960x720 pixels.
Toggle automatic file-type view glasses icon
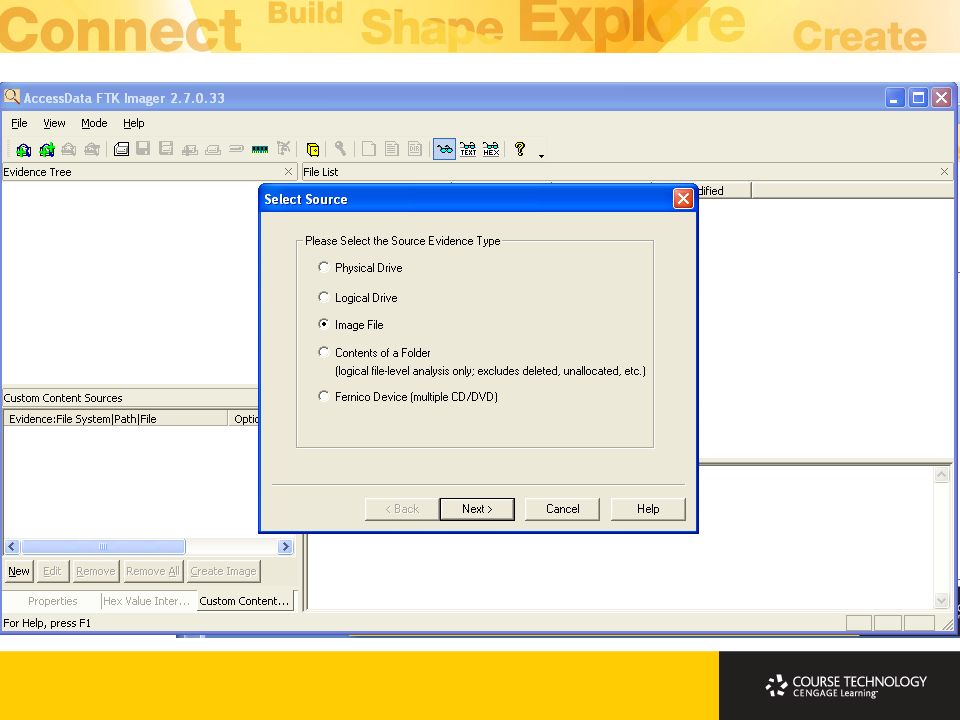click(444, 149)
